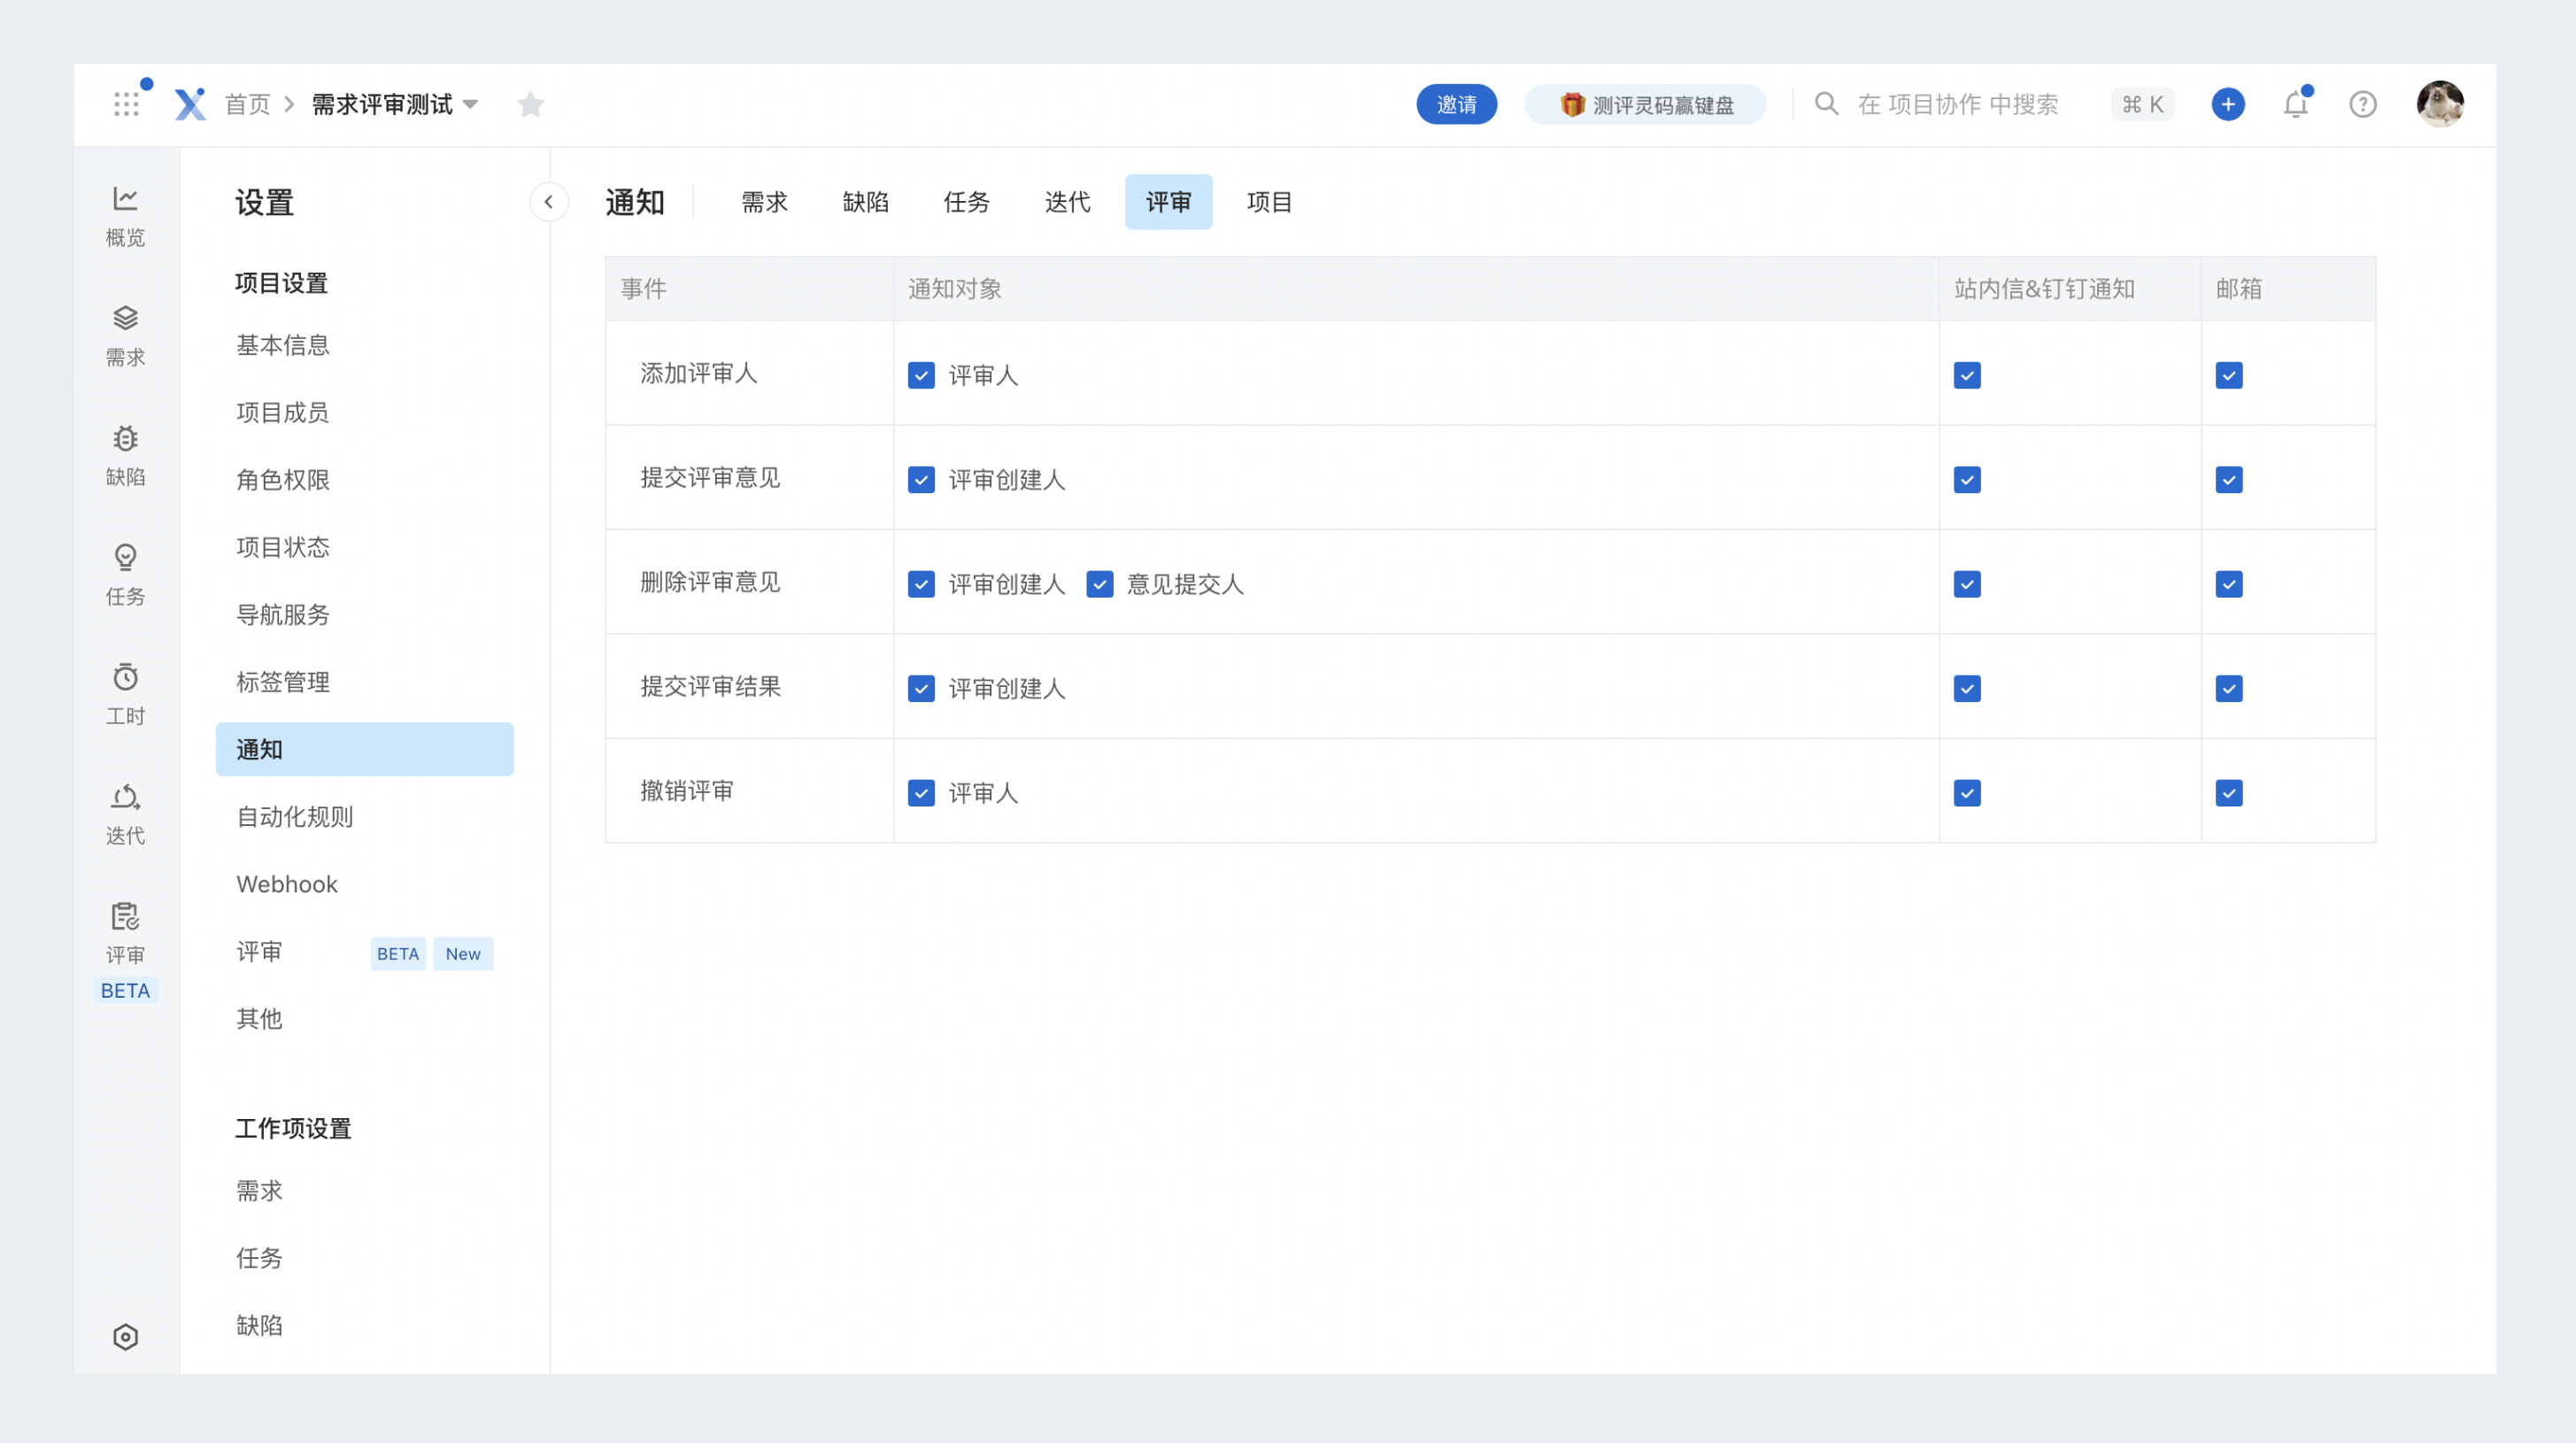Uncheck 意见提交人 for 删除评审意见
Screen dimensions: 2576x1443
[1099, 584]
